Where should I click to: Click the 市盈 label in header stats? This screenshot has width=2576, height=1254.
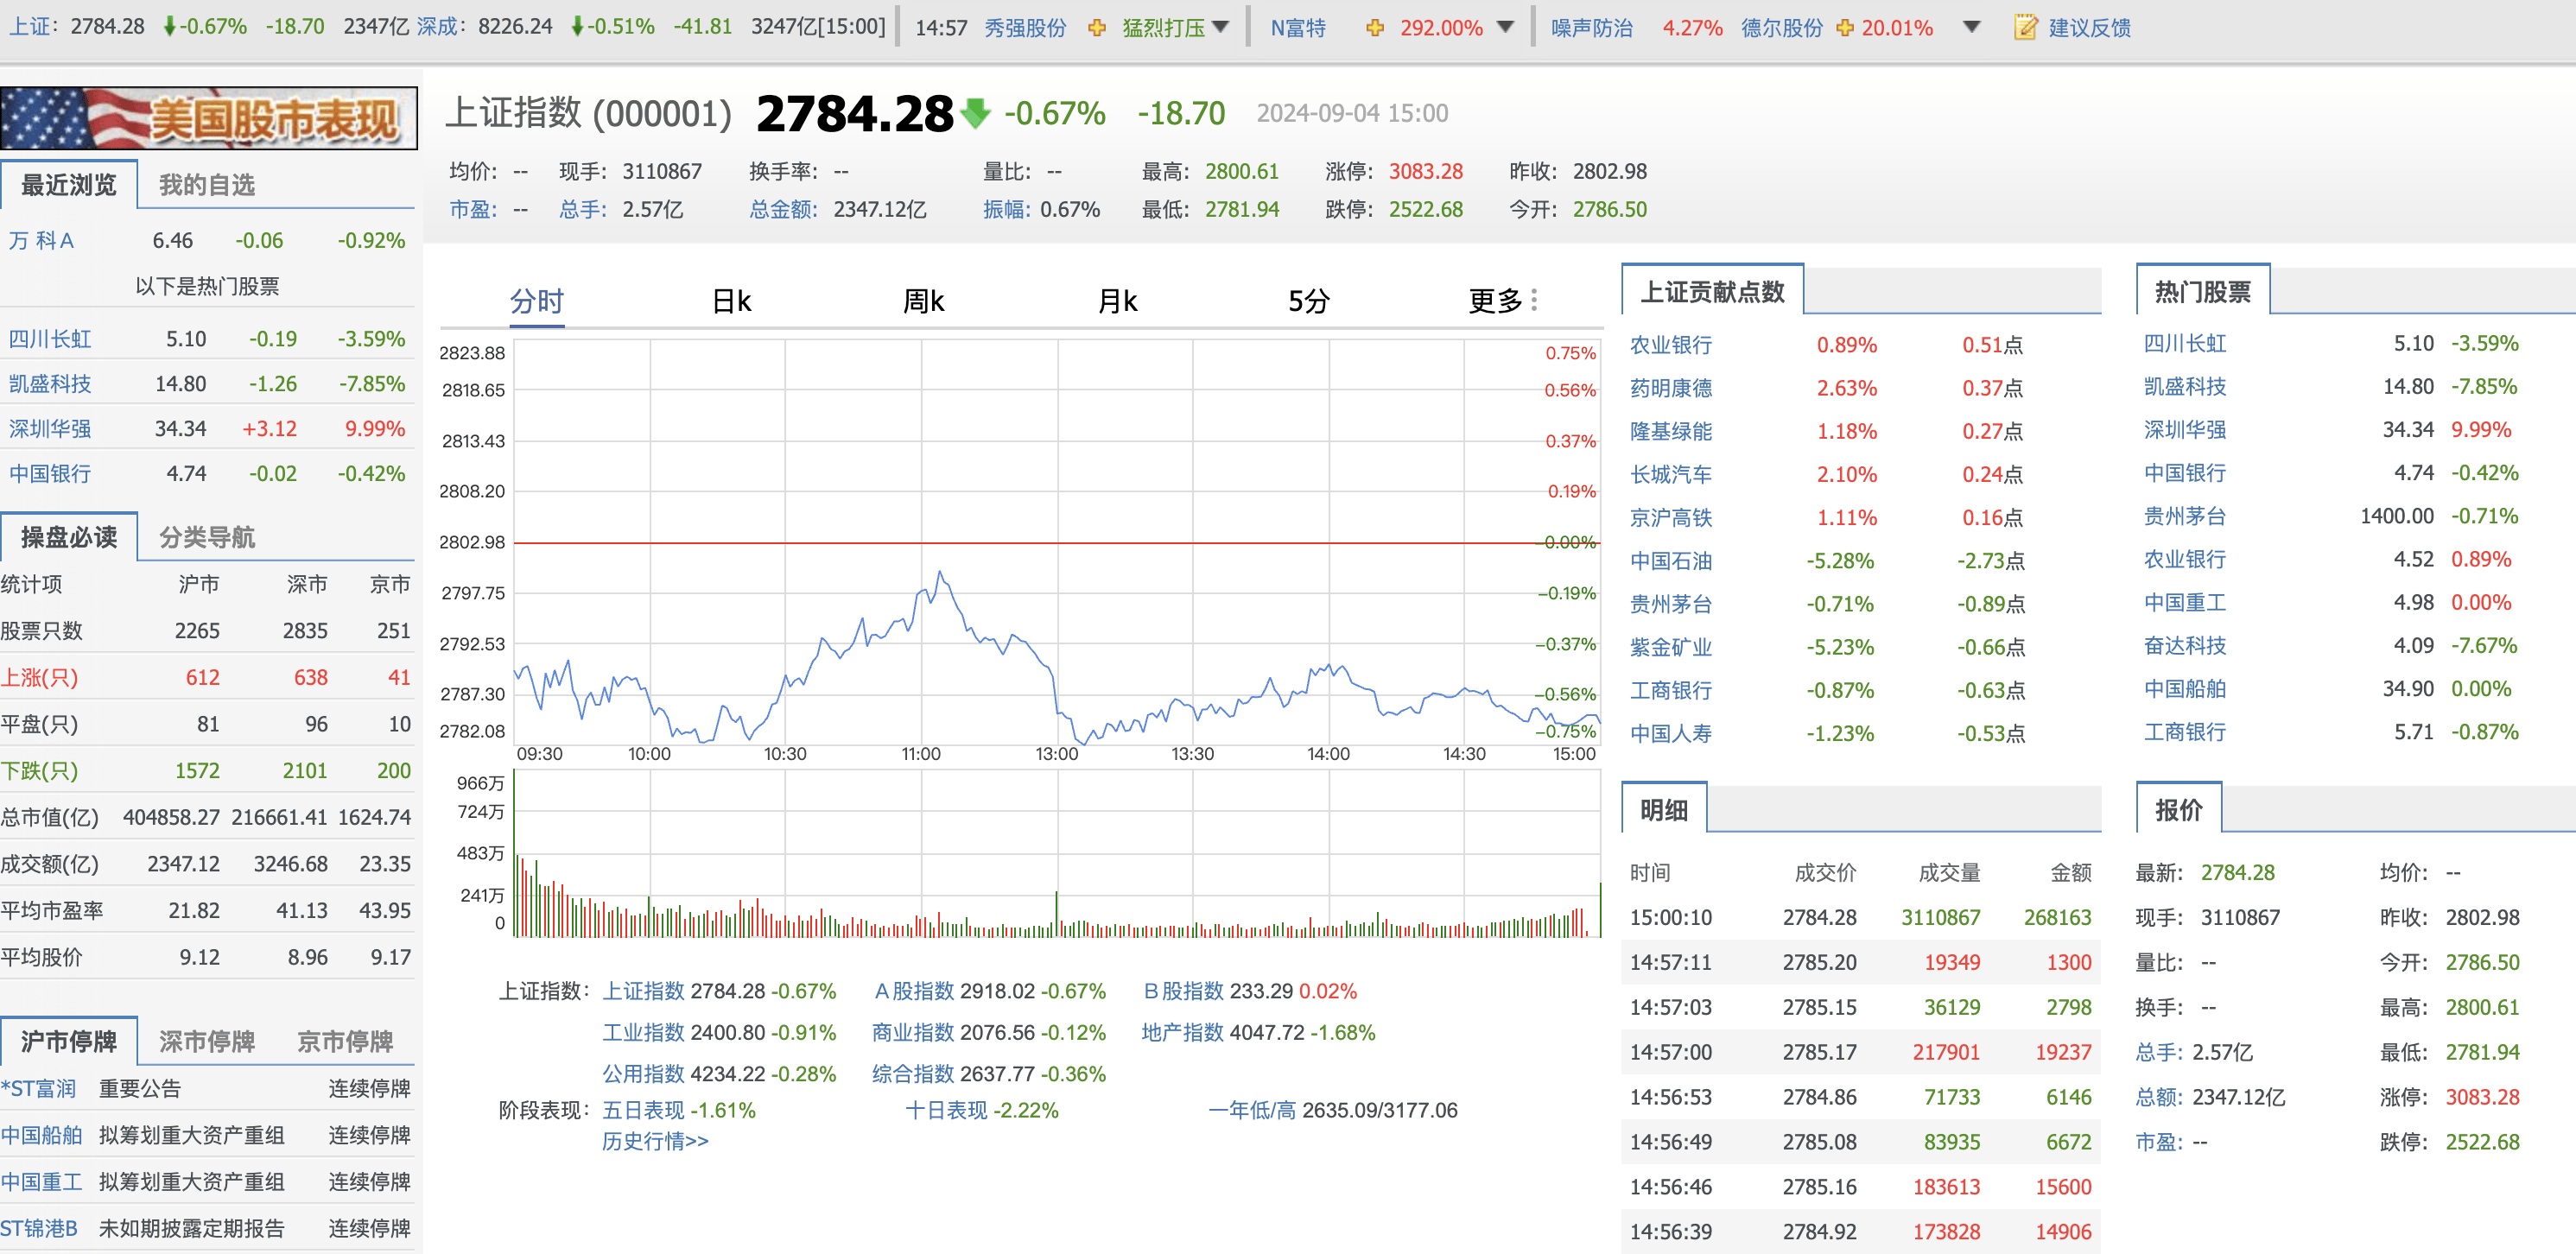point(473,209)
